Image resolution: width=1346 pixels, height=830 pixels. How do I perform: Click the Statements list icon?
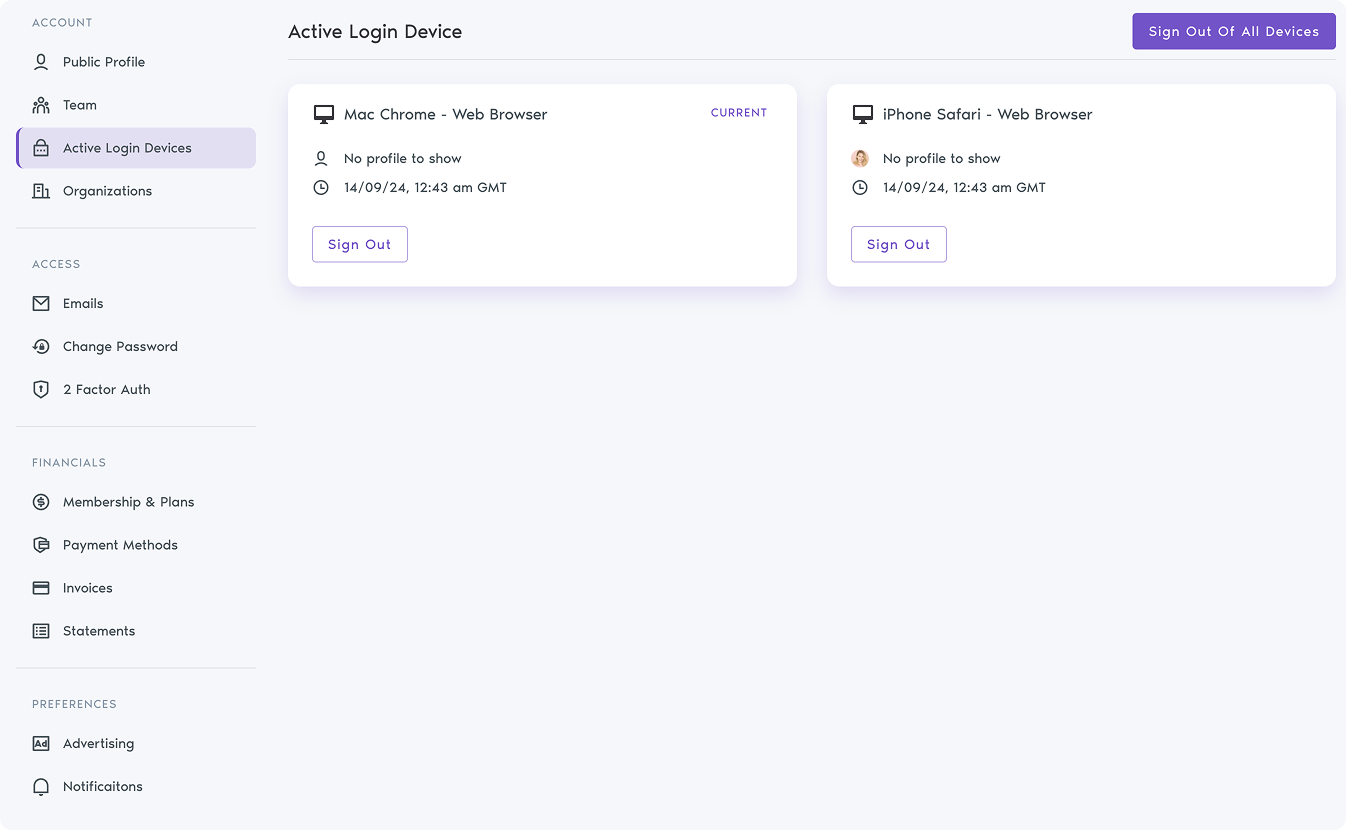pyautogui.click(x=40, y=630)
